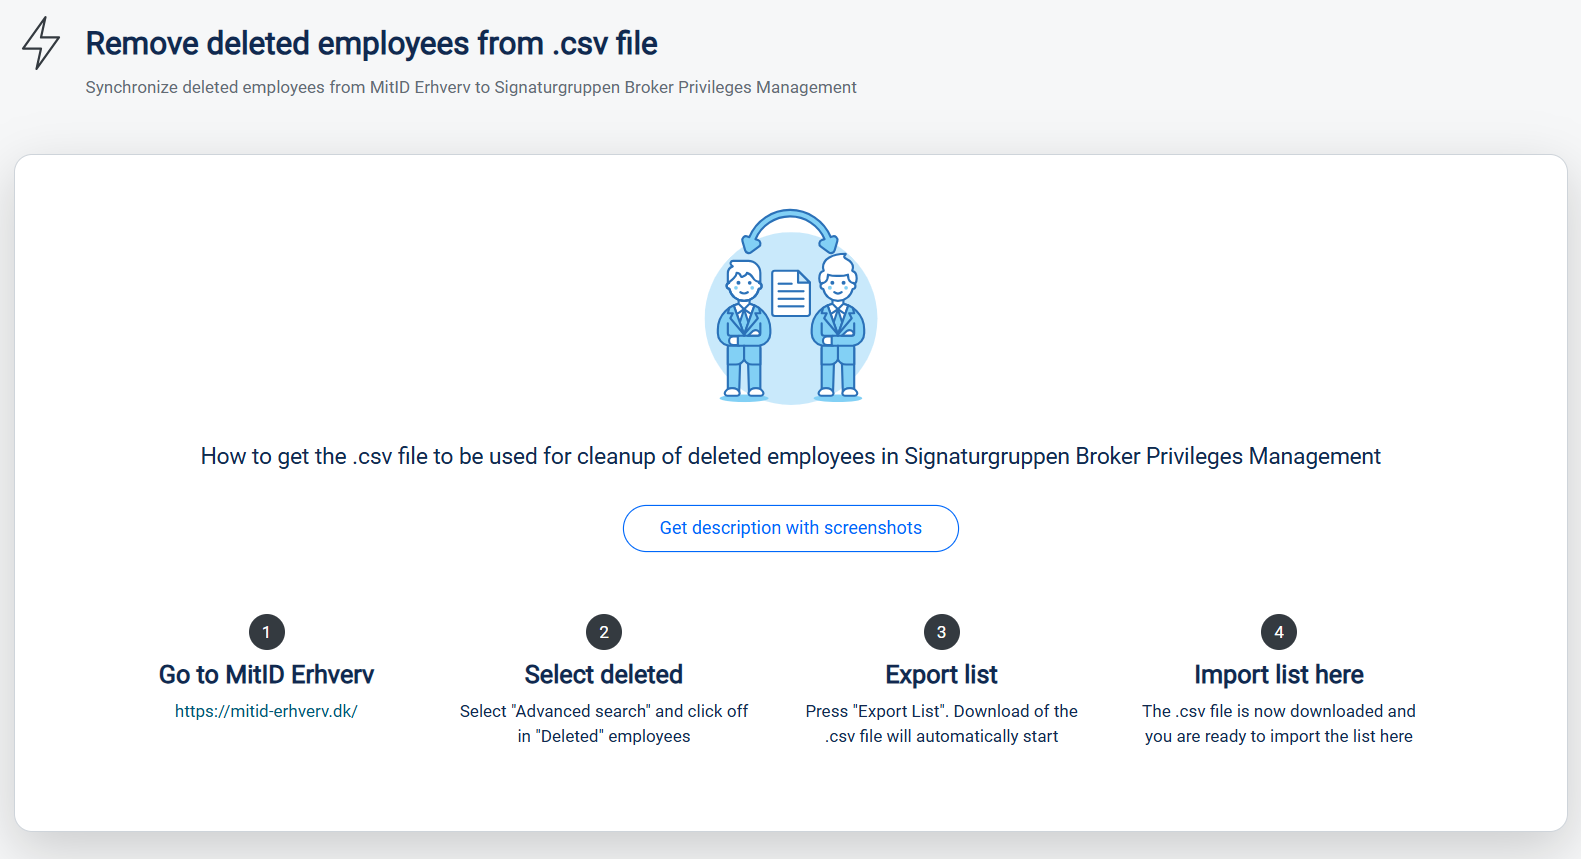
Task: Click the lightning bolt icon beside the title
Action: click(41, 43)
